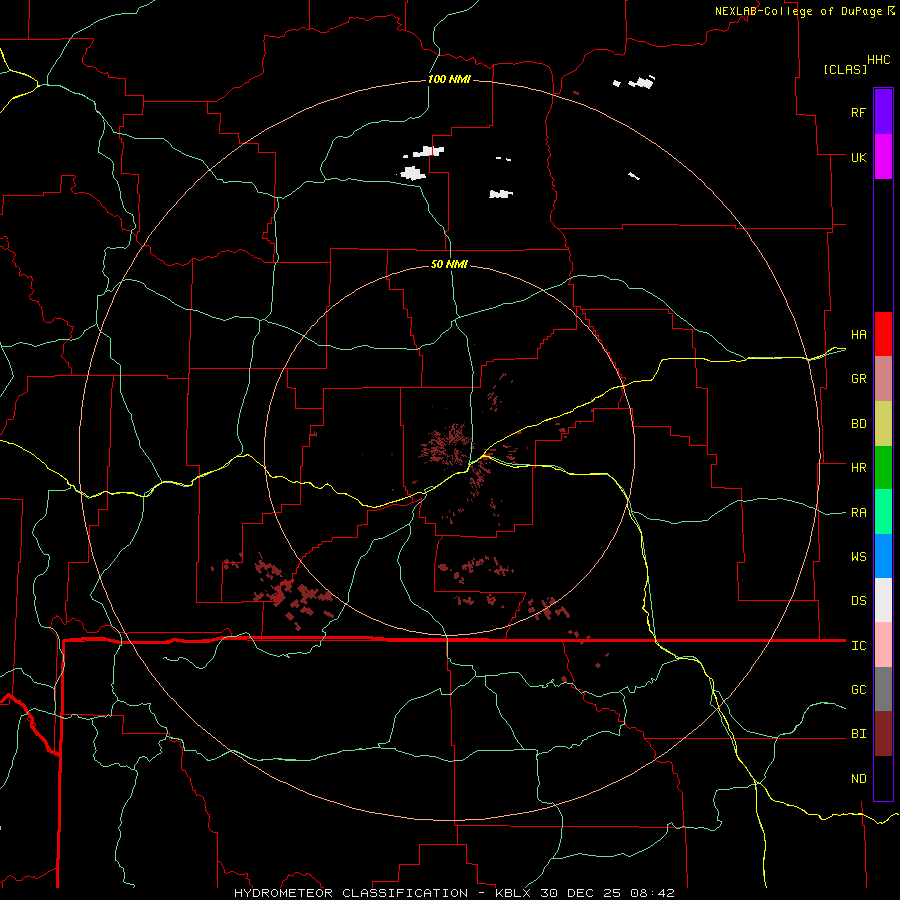Screen dimensions: 900x900
Task: Click the "IC" legend label
Action: click(858, 646)
